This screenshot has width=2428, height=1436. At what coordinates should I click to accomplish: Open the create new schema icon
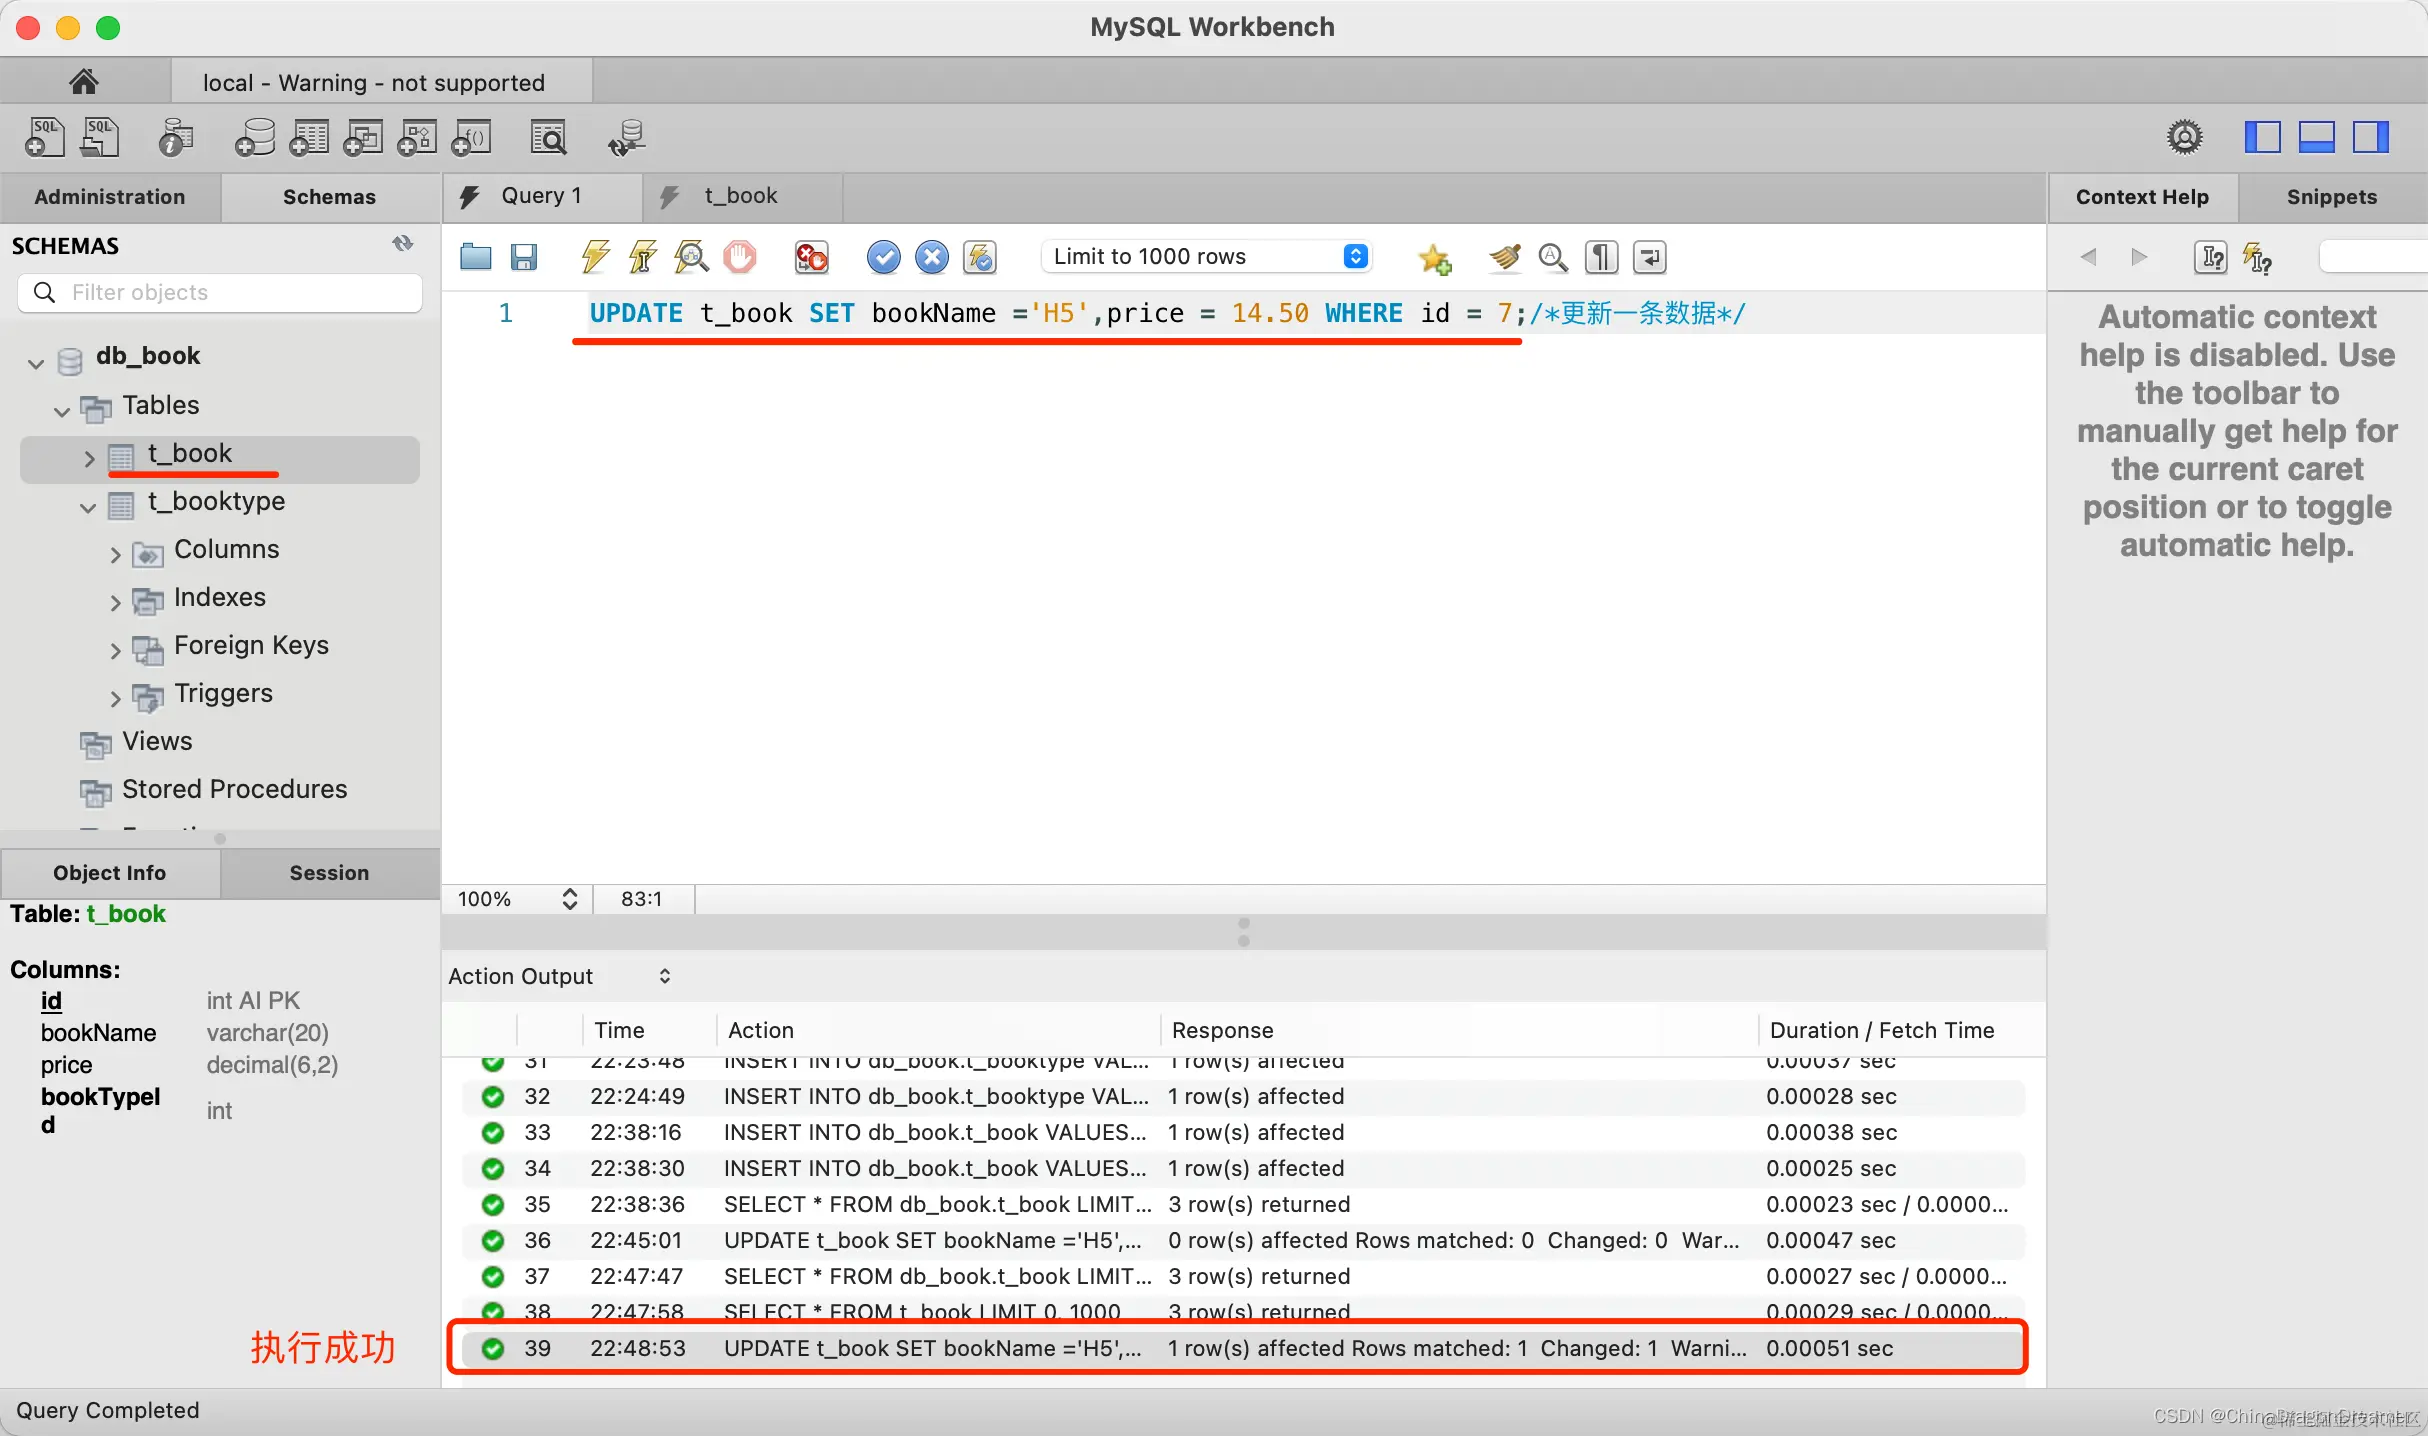click(255, 138)
